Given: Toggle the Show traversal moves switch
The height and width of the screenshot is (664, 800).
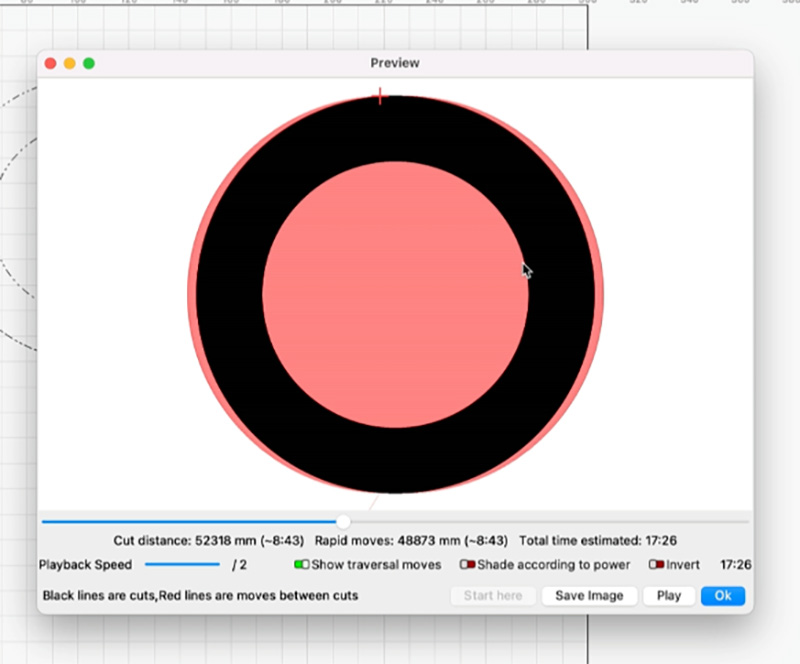Looking at the screenshot, I should pyautogui.click(x=302, y=565).
